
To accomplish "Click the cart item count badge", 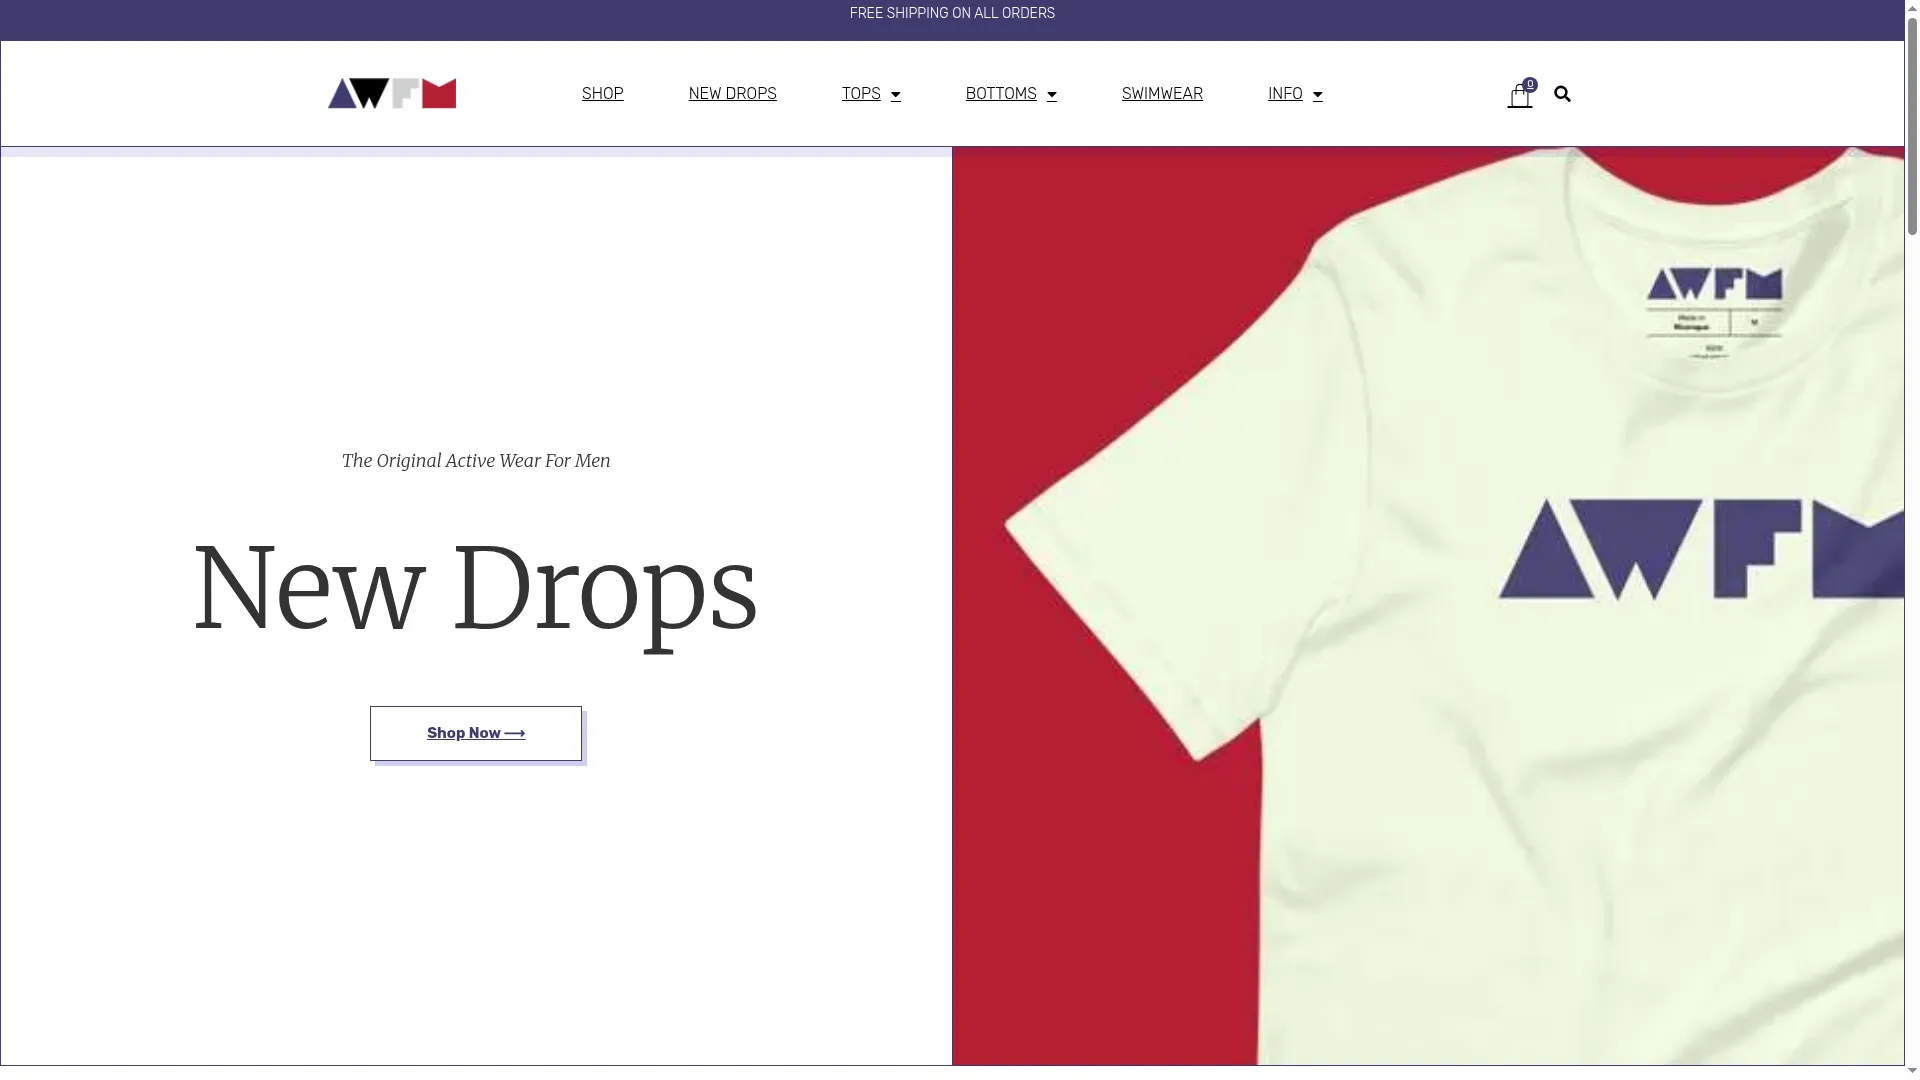I will (1530, 85).
